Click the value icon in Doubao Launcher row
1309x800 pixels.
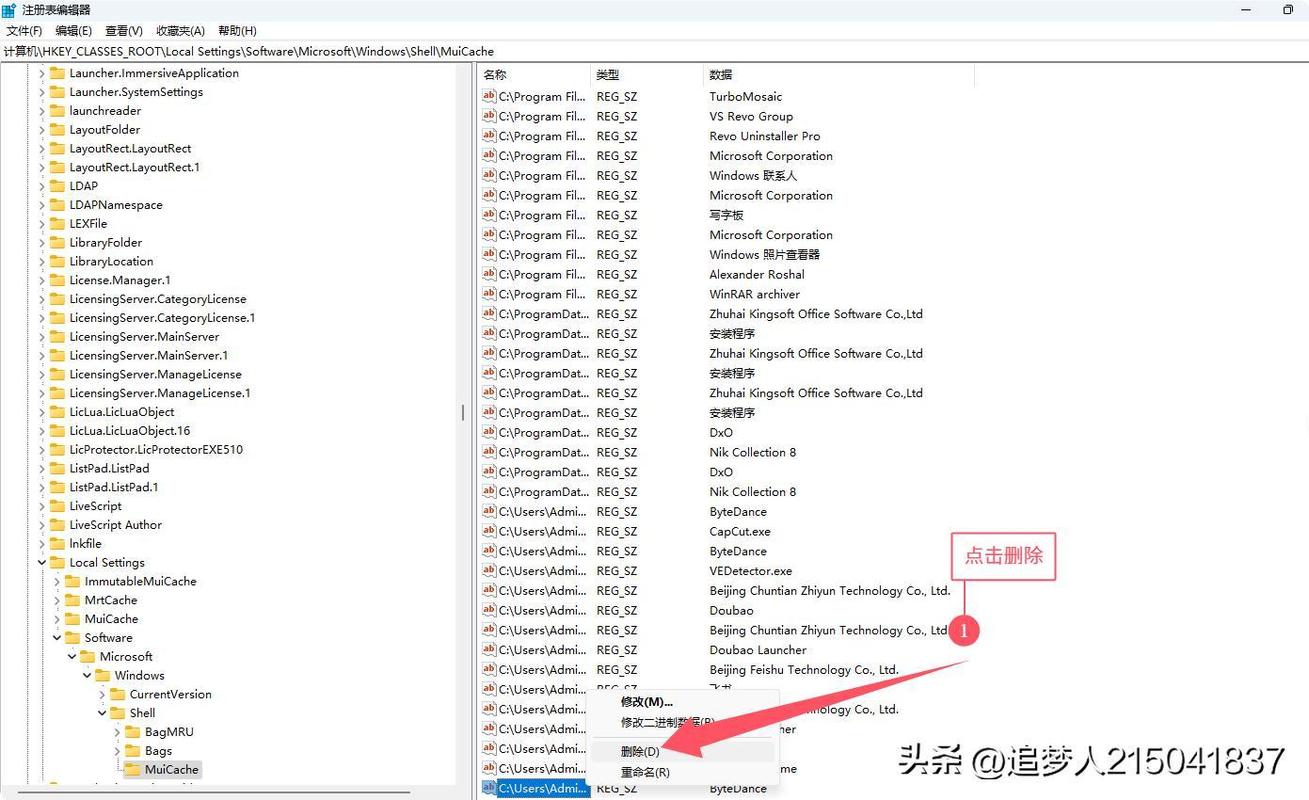[489, 650]
